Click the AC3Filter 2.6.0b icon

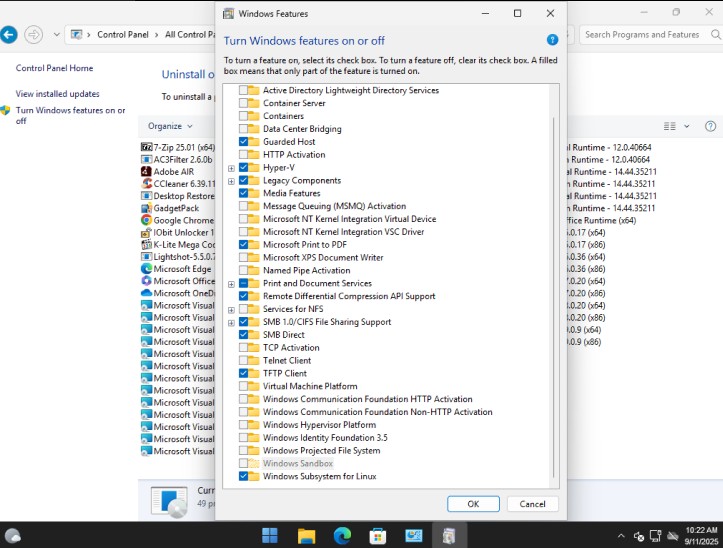tap(146, 159)
